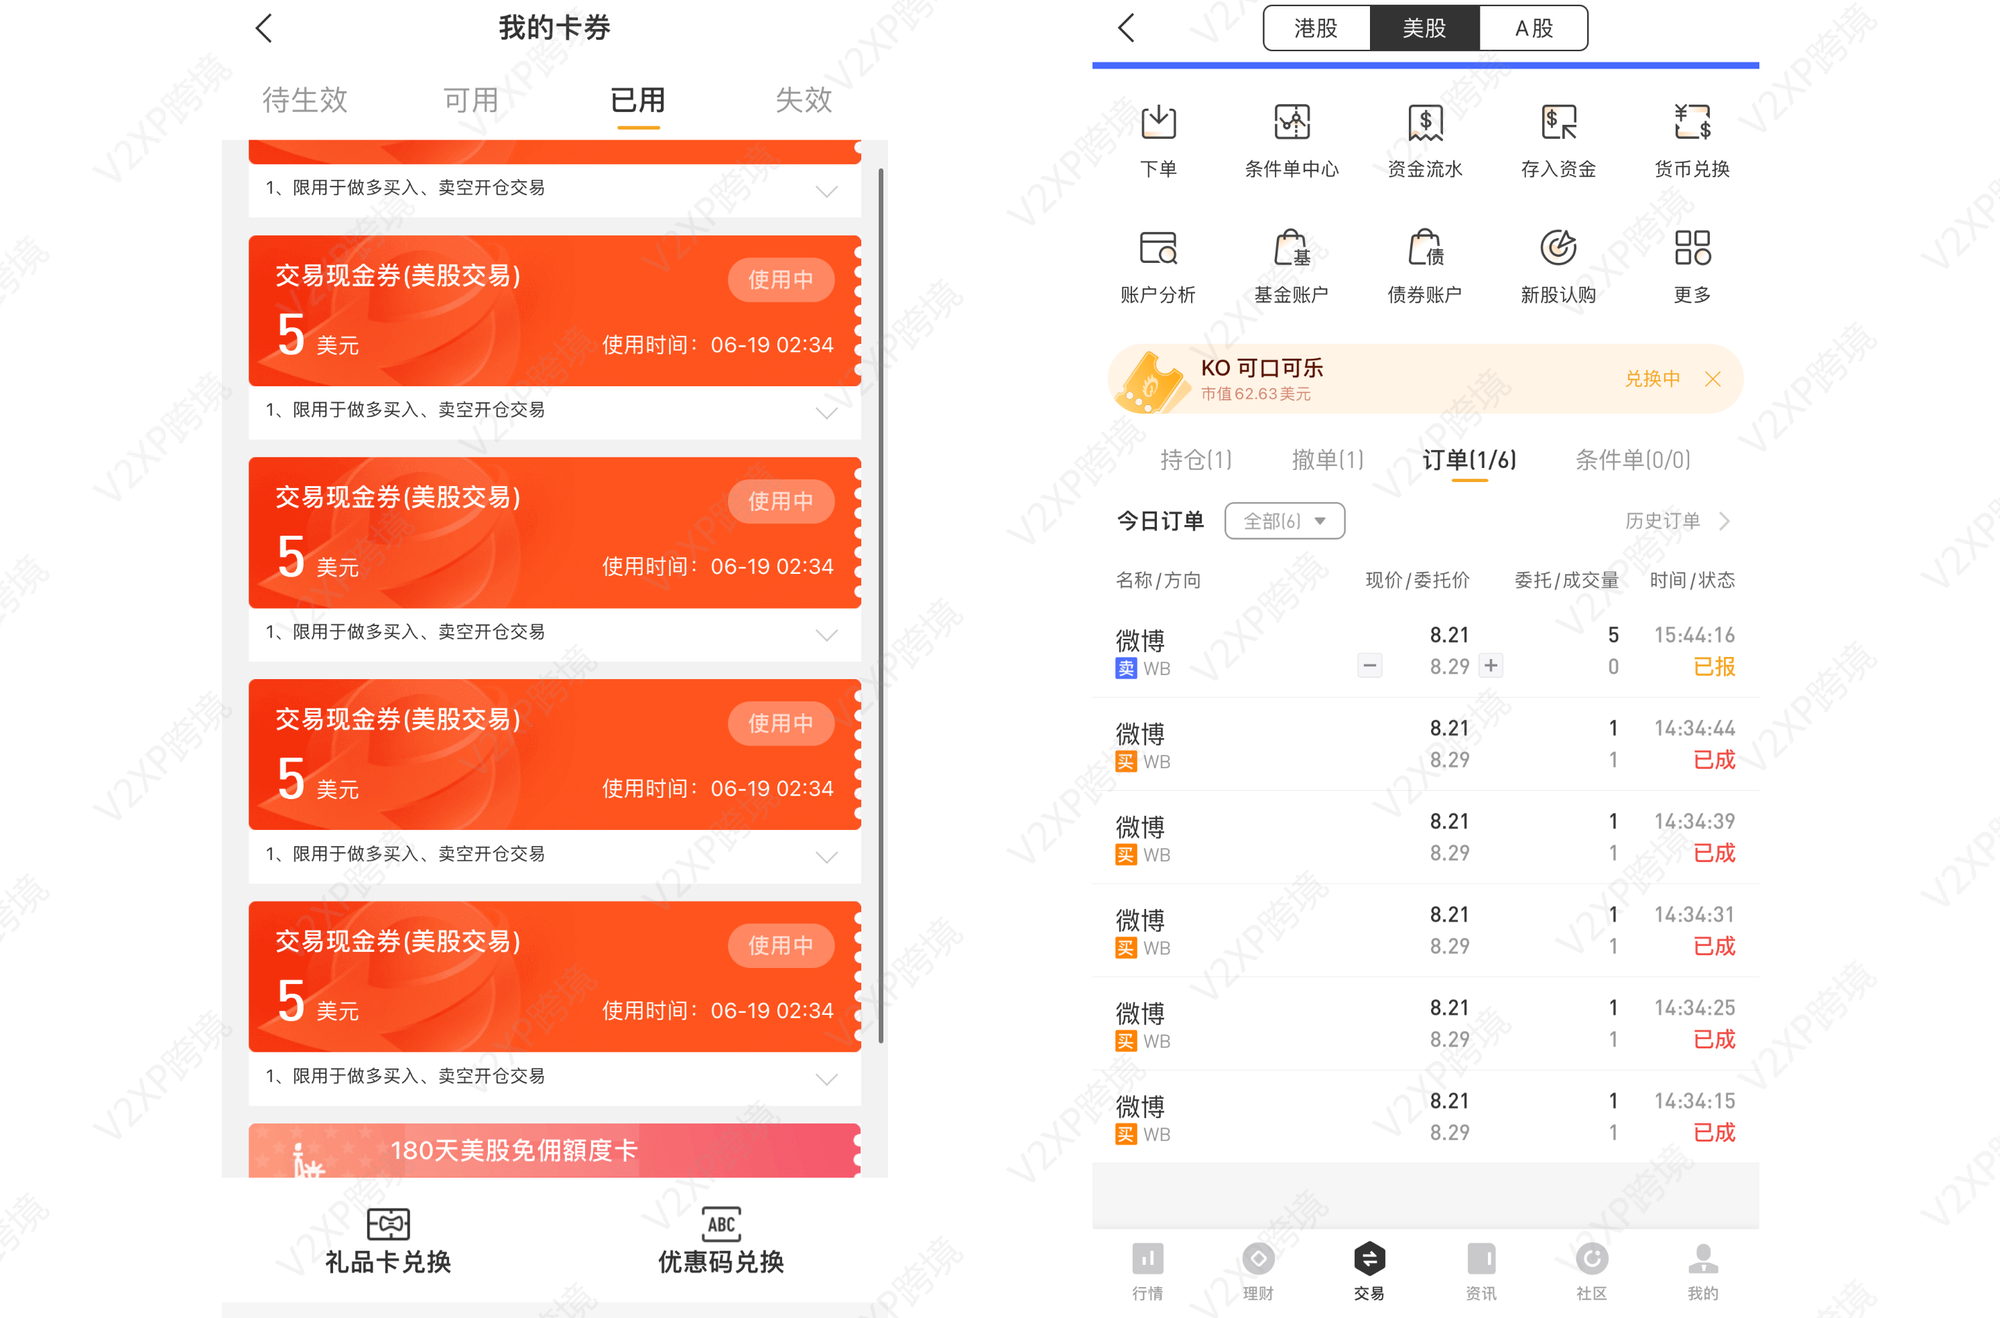Screen dimensions: 2000x1318
Task: Tap 优惠码兑换 promo code redemption
Action: point(721,1241)
